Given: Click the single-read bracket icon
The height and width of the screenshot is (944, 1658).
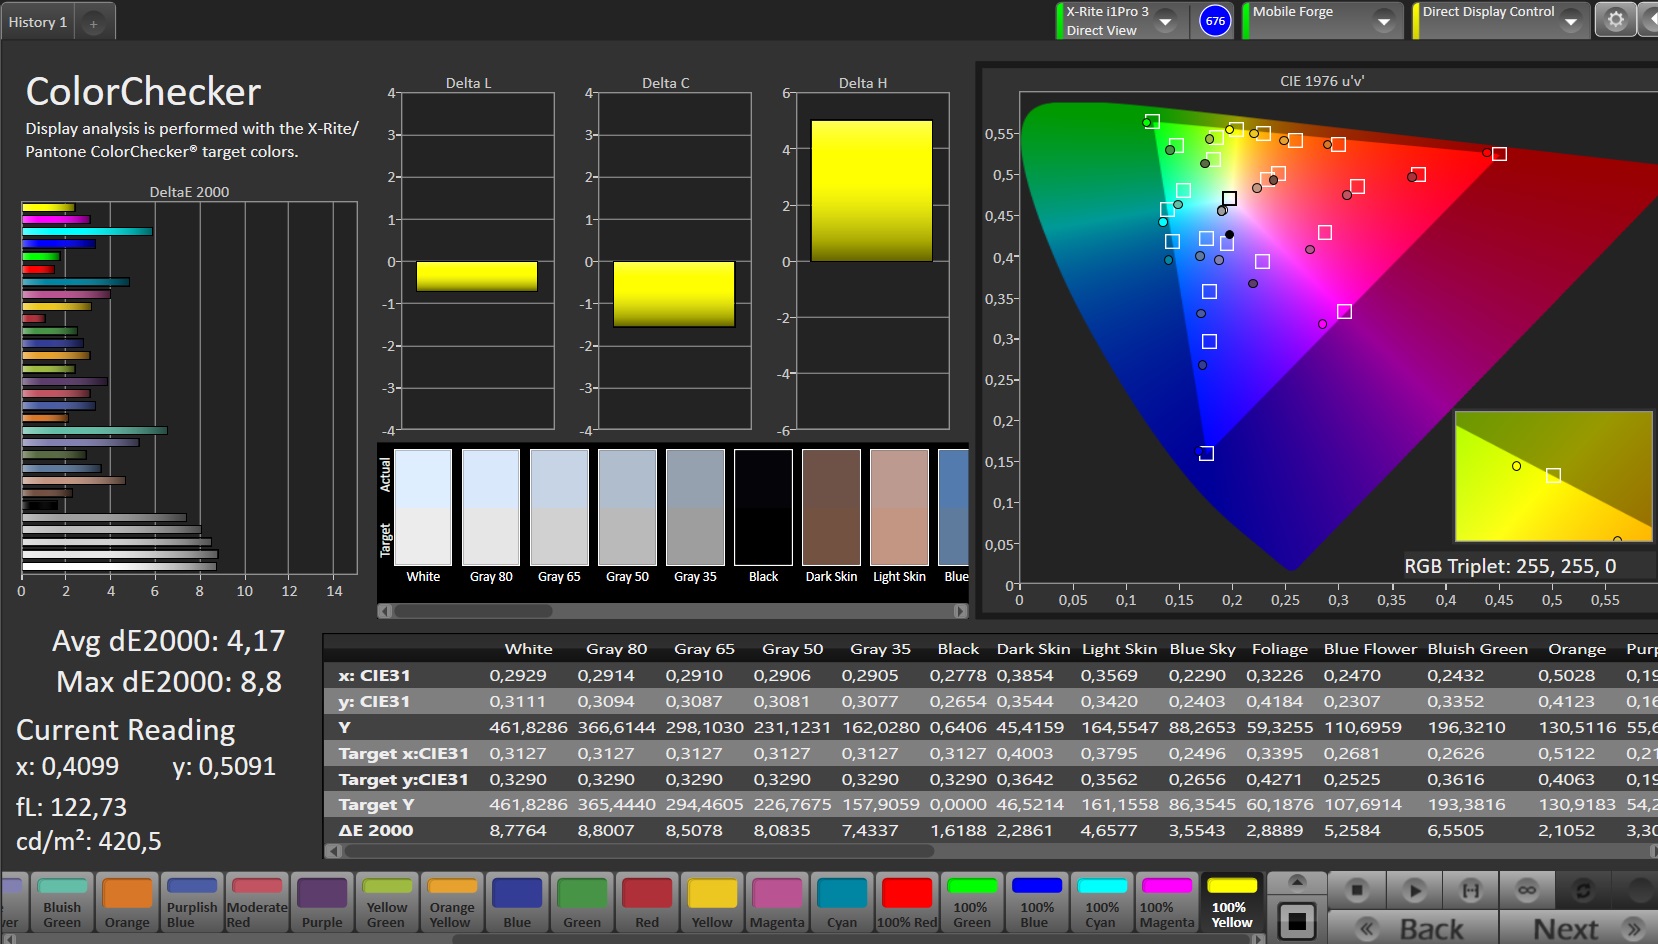Looking at the screenshot, I should point(1471,889).
